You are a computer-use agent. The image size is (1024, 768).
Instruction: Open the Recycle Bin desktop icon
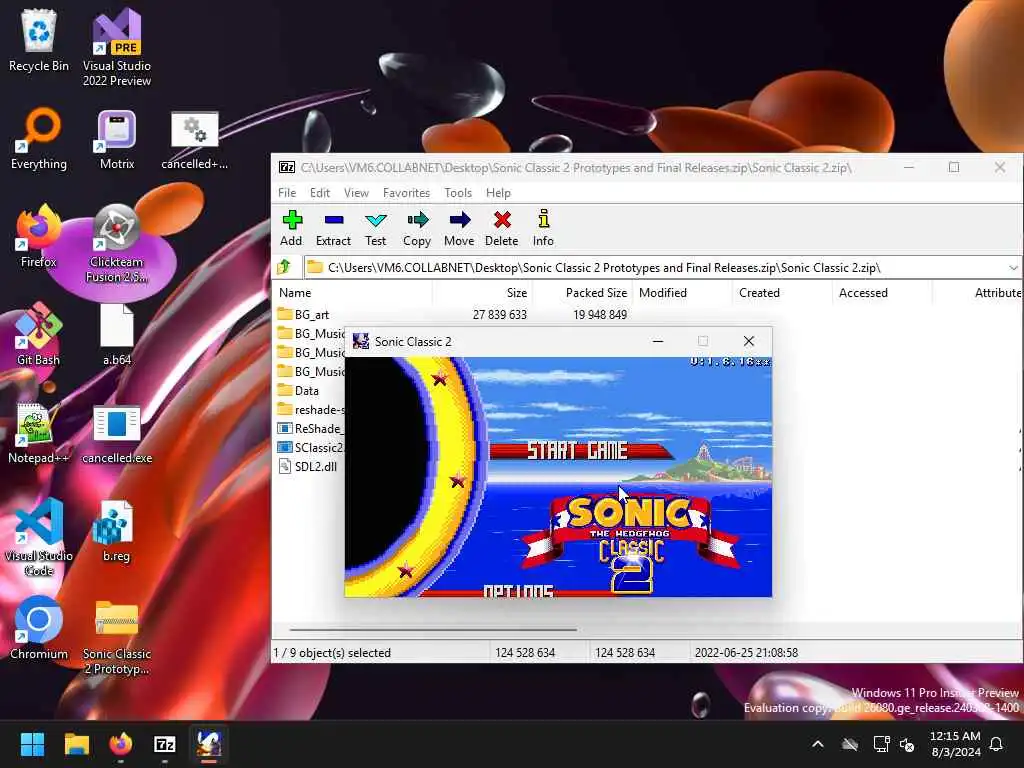click(x=39, y=41)
